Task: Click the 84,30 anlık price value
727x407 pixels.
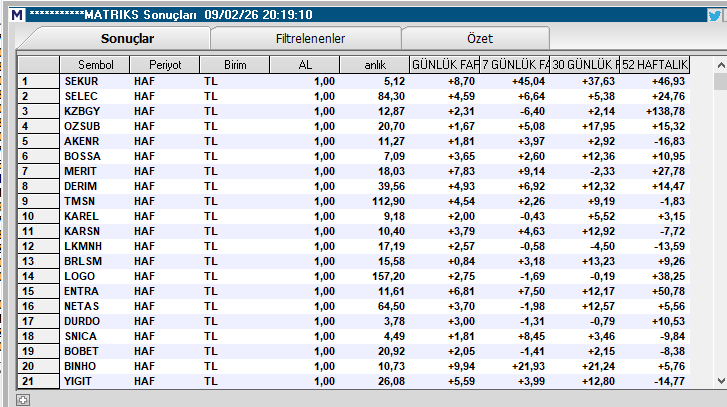Action: tap(391, 96)
